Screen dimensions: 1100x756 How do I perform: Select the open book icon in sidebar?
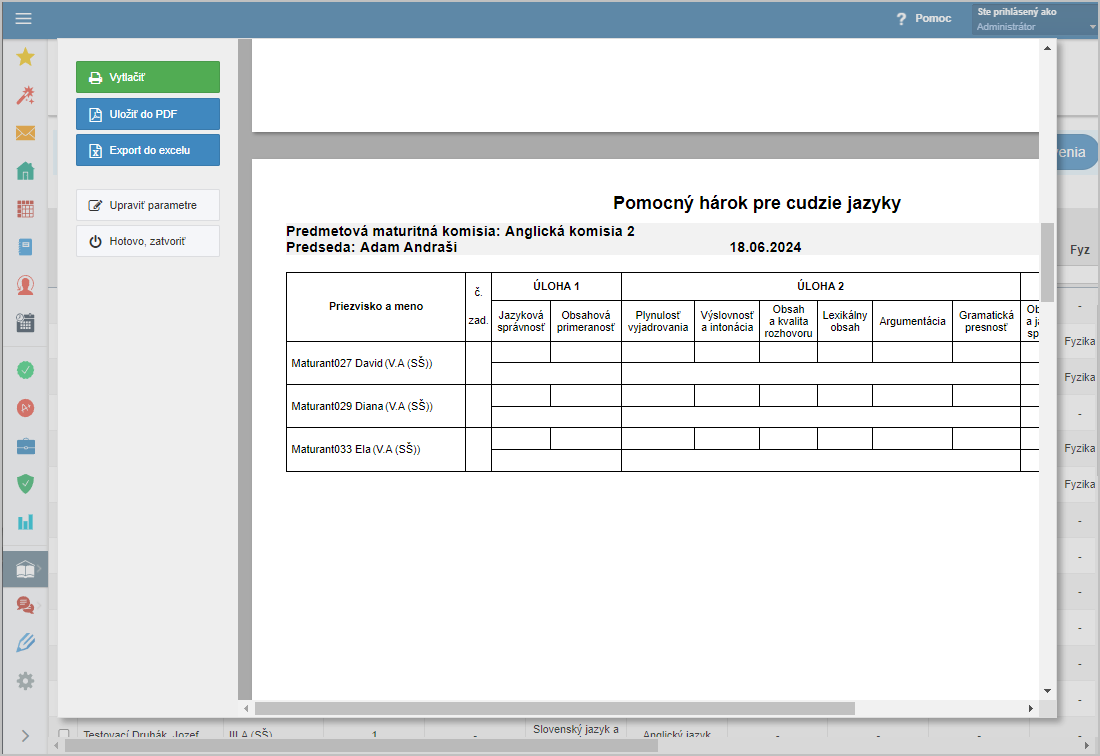(25, 569)
